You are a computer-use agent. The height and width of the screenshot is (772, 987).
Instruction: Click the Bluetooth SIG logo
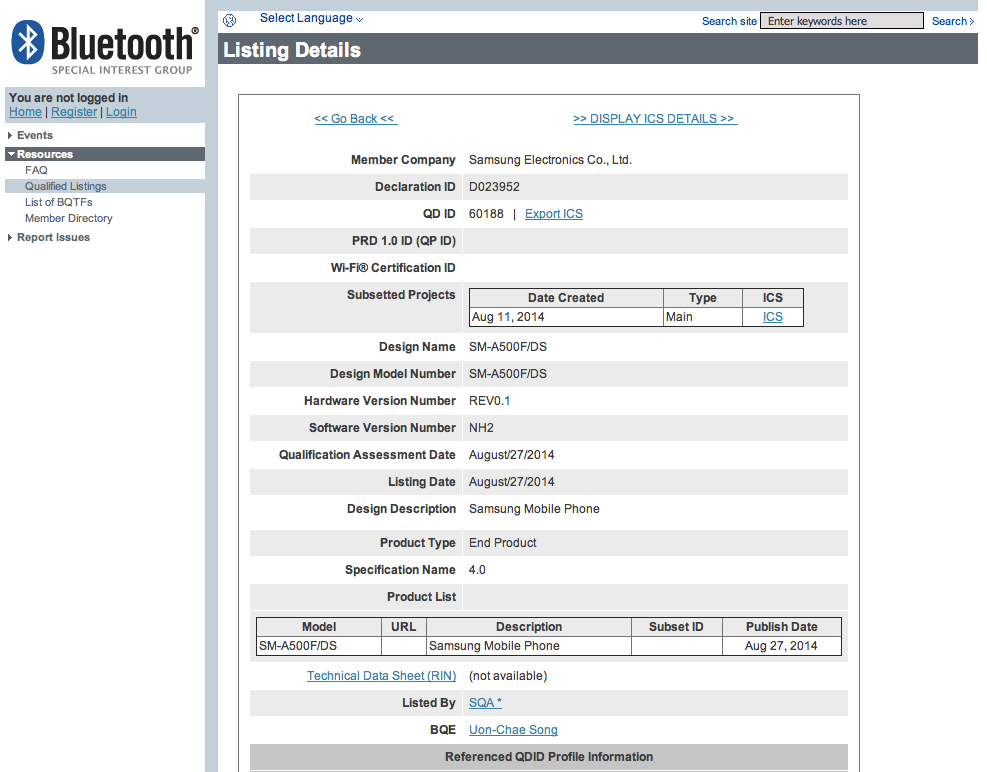102,45
